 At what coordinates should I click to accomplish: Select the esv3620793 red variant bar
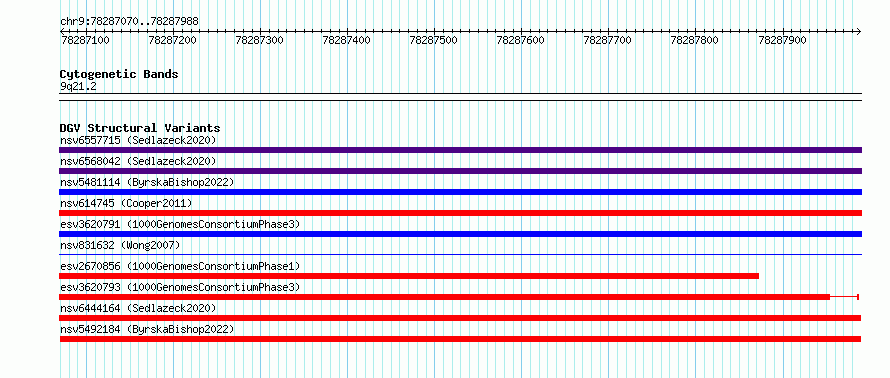tap(444, 297)
